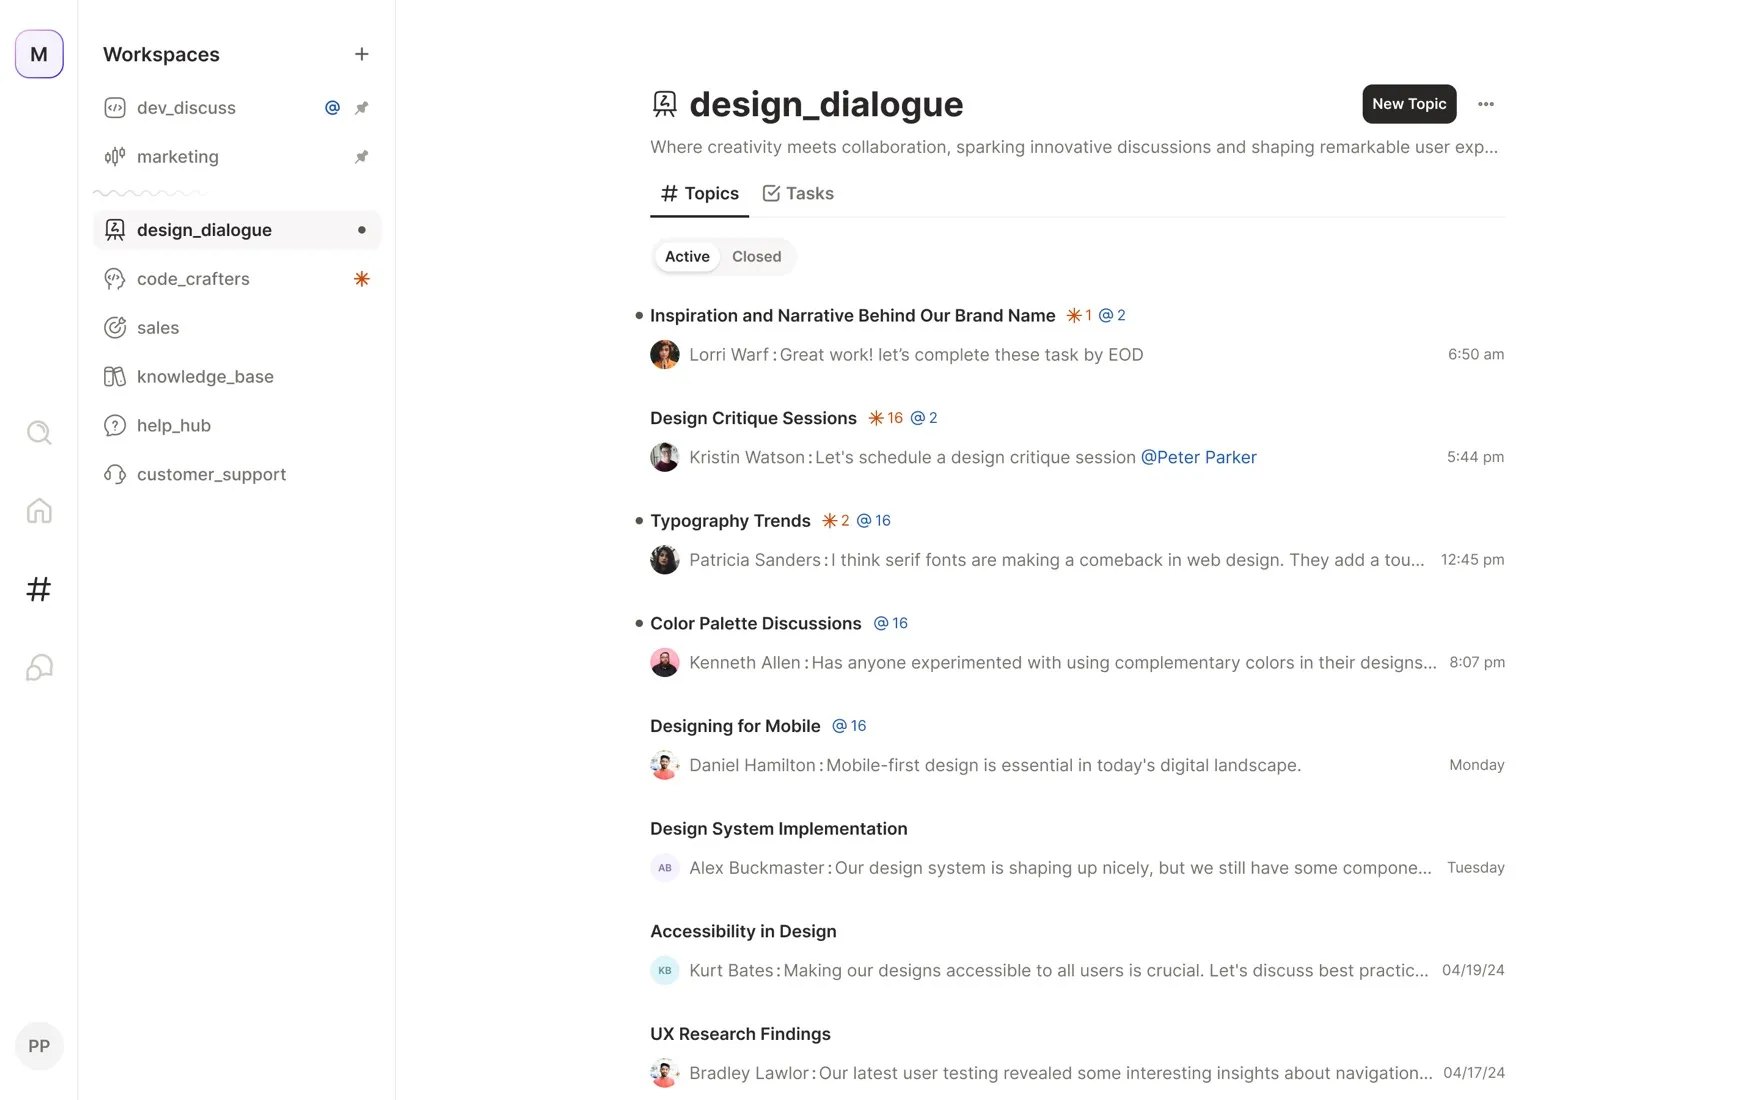Viewport: 1760px width, 1100px height.
Task: Click the New Topic button
Action: [1409, 104]
